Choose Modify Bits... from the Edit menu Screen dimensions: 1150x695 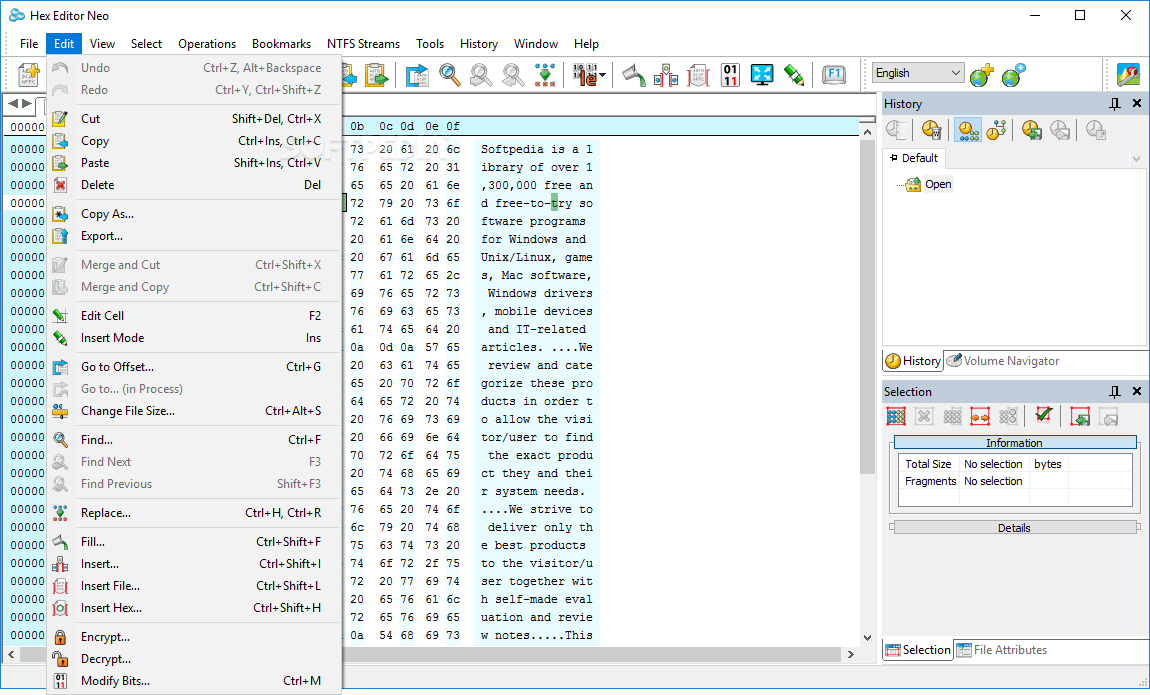pos(196,681)
